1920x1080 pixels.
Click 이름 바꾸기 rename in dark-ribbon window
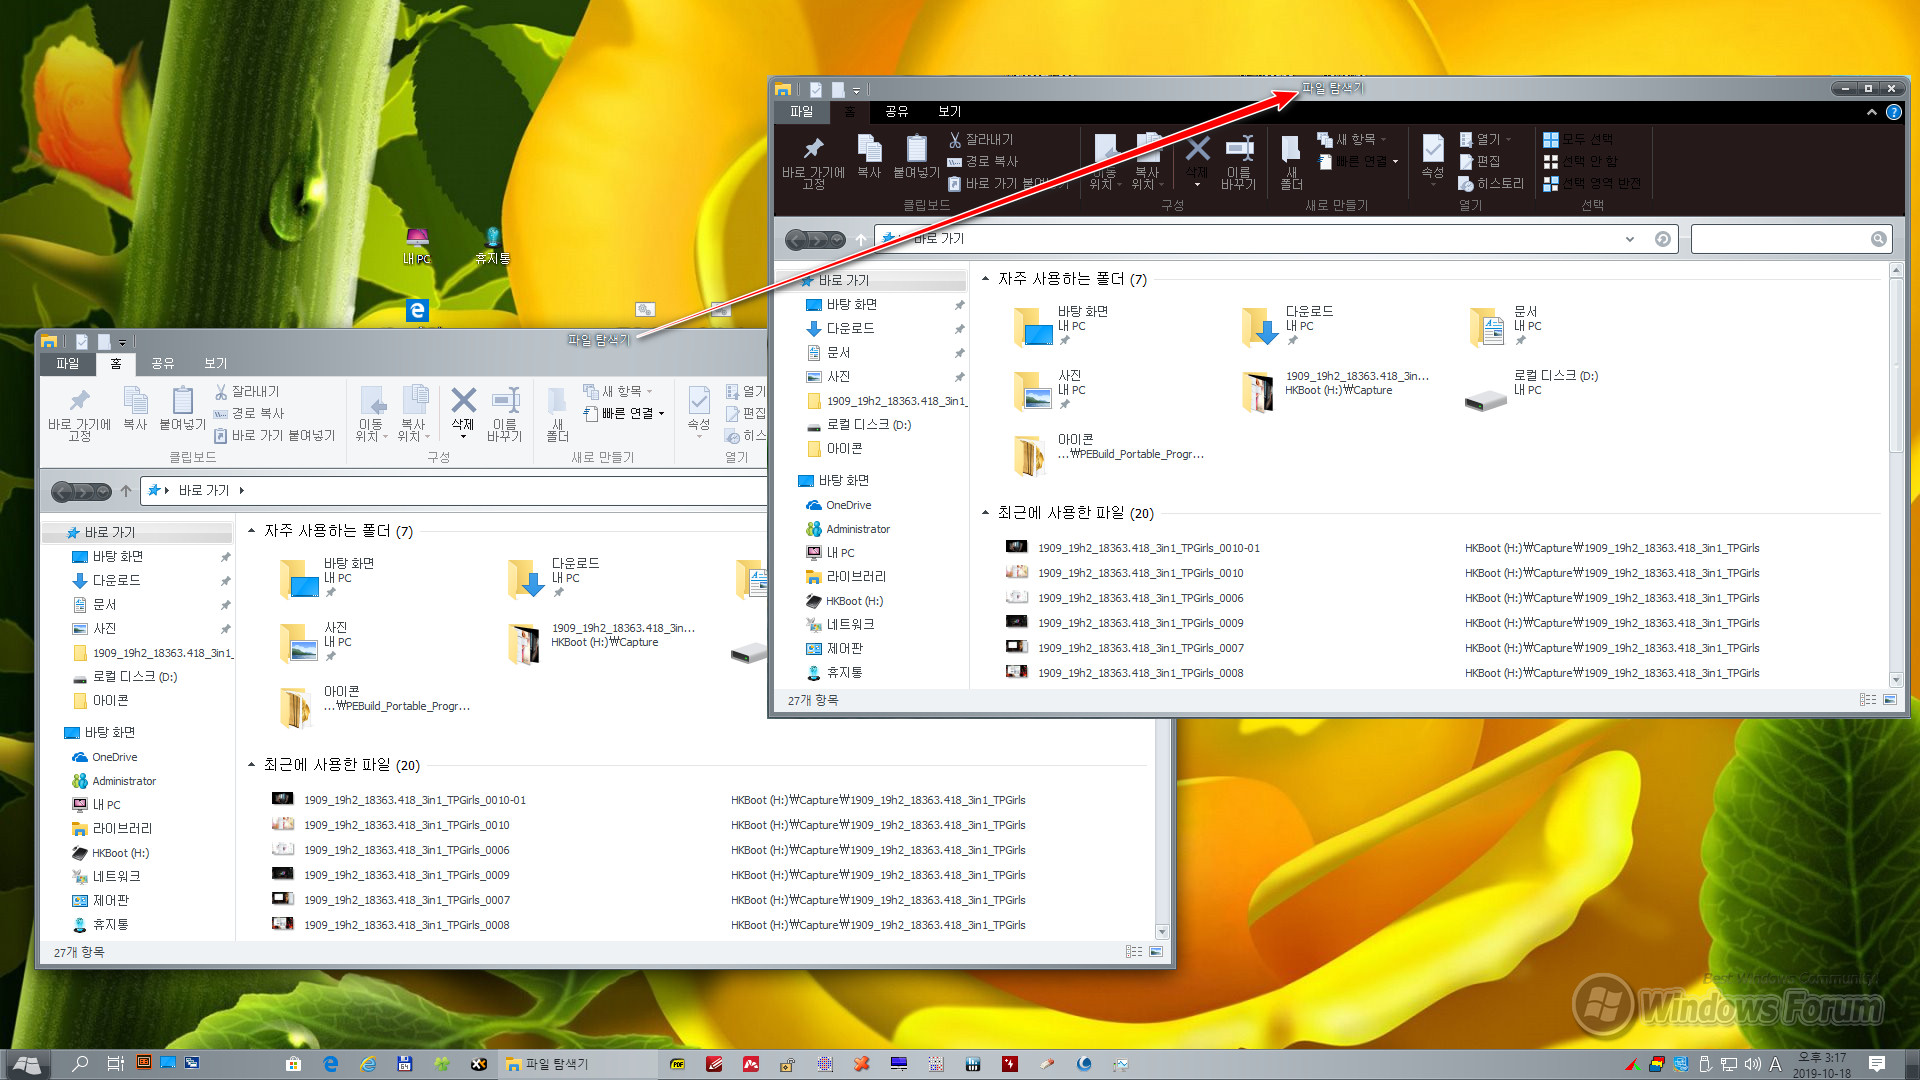coord(1238,161)
